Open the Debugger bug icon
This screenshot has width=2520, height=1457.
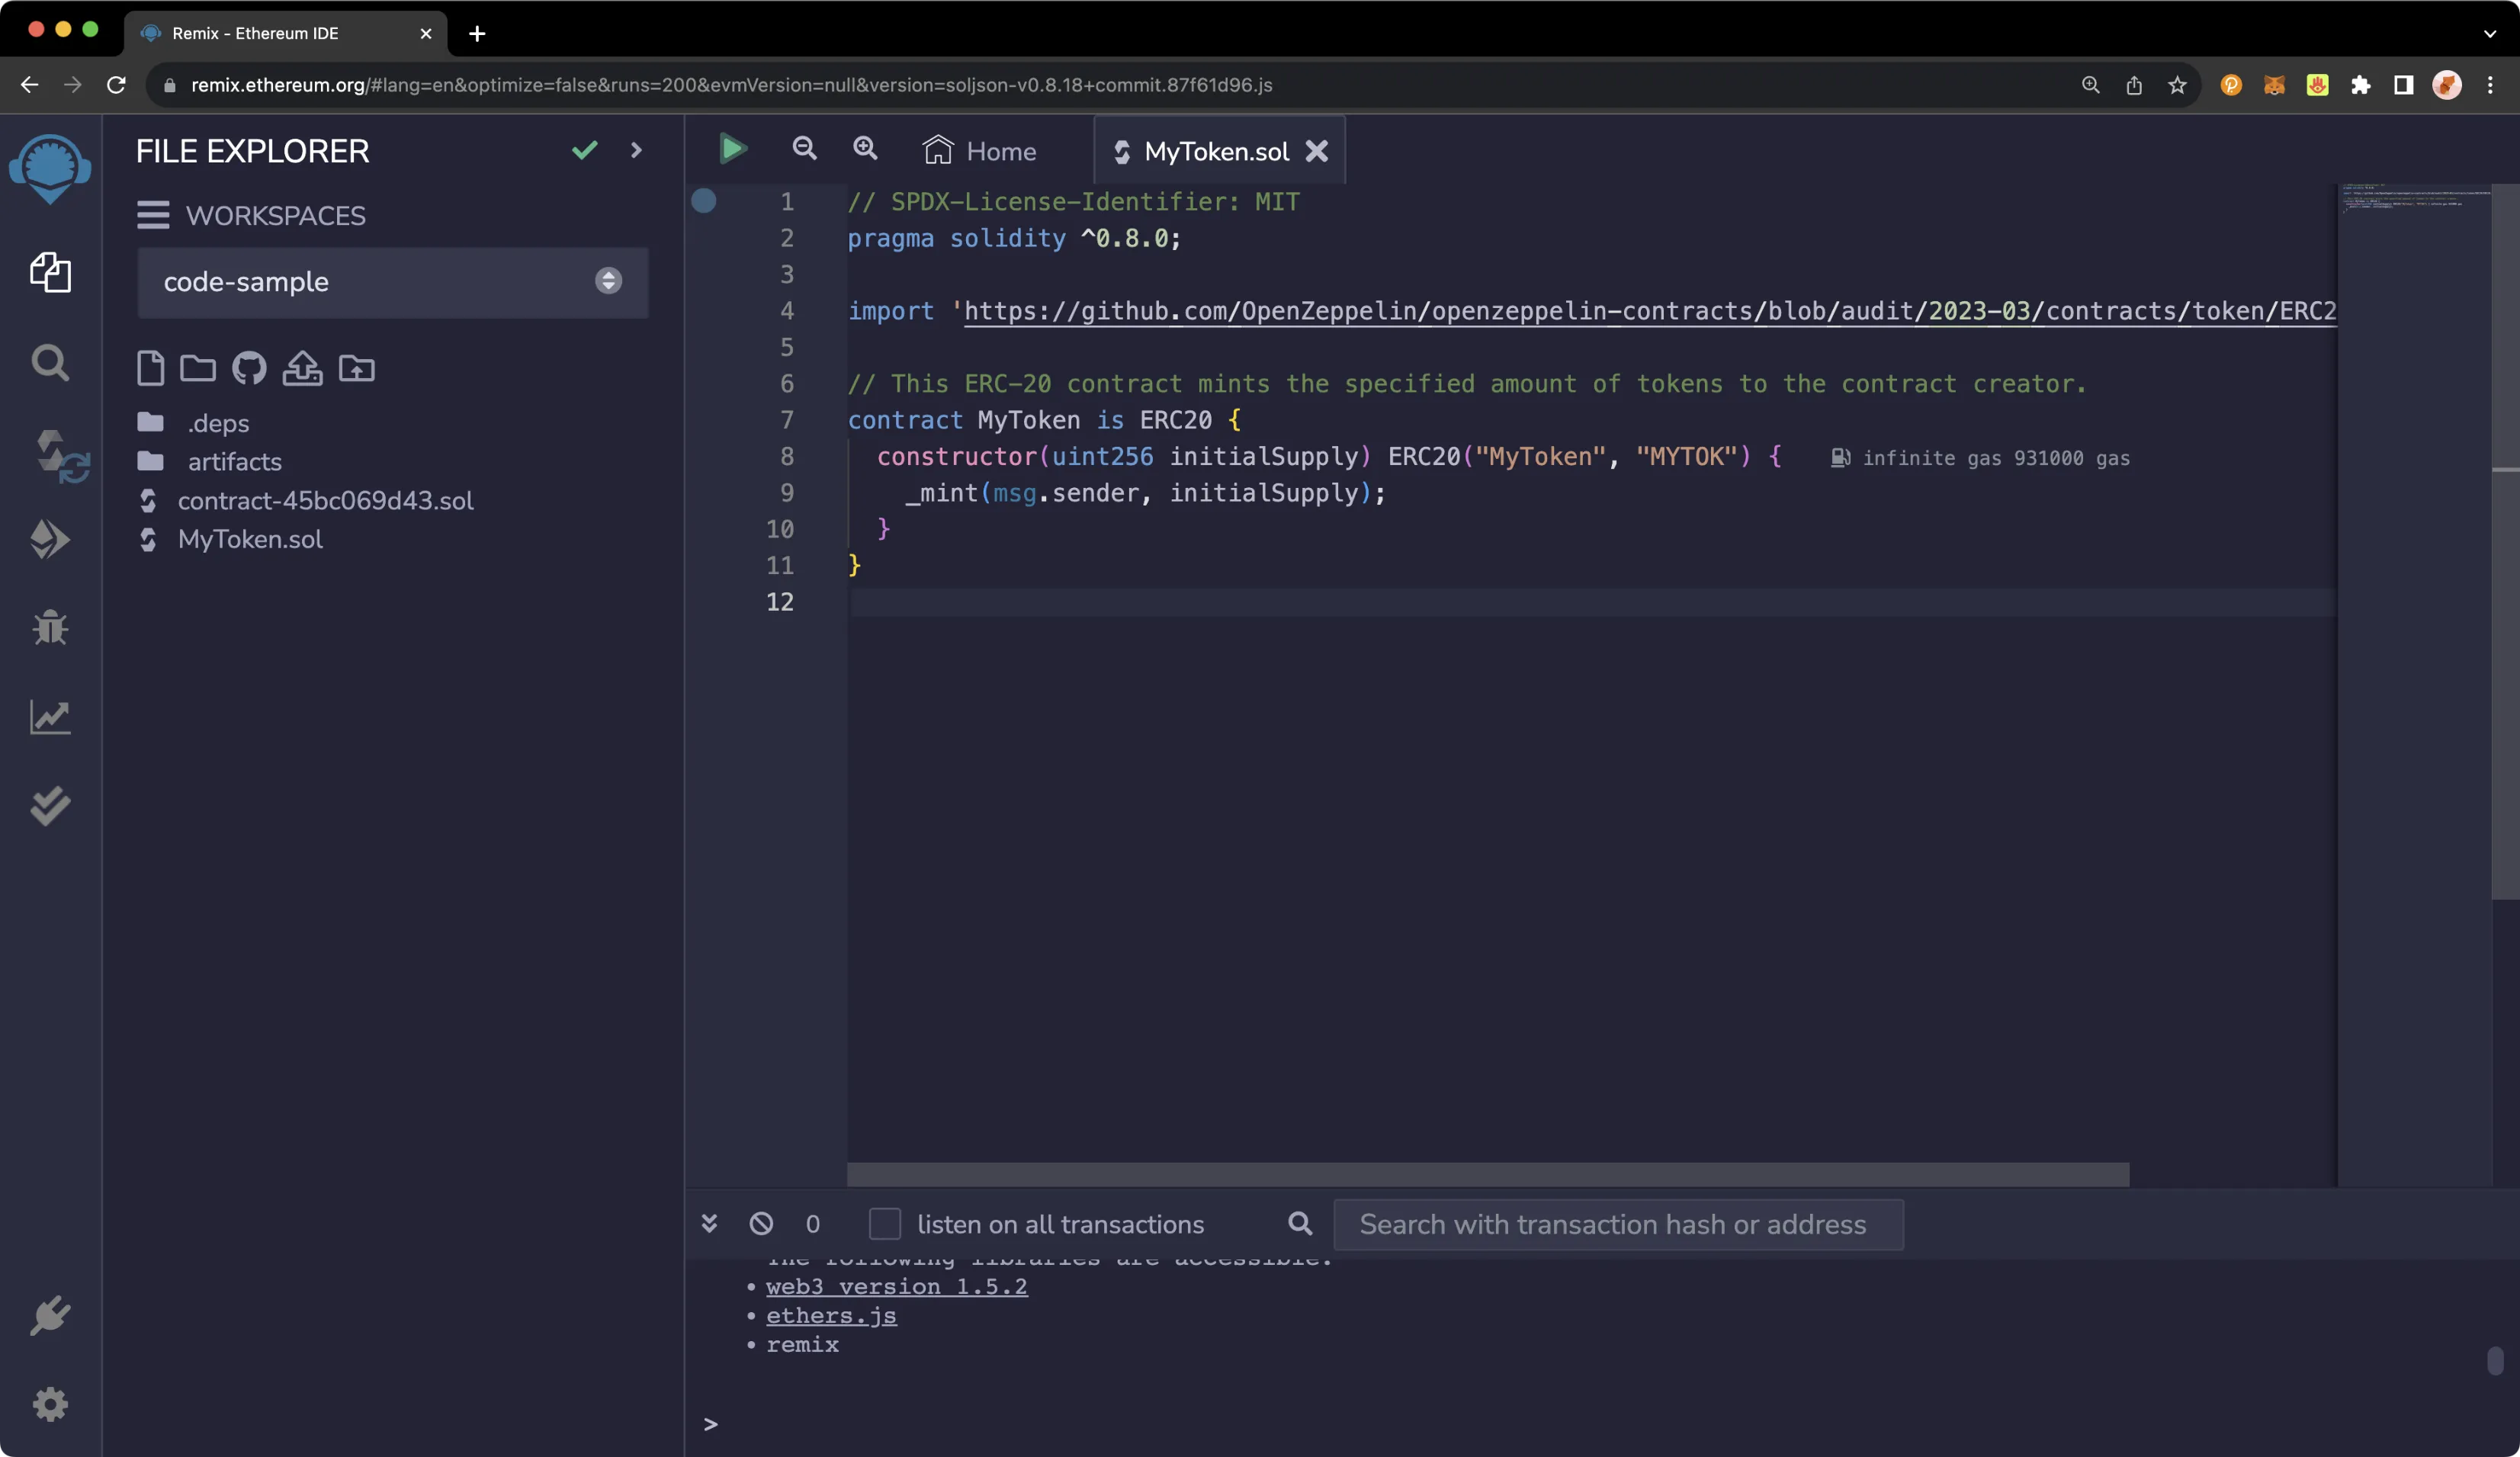pyautogui.click(x=50, y=627)
